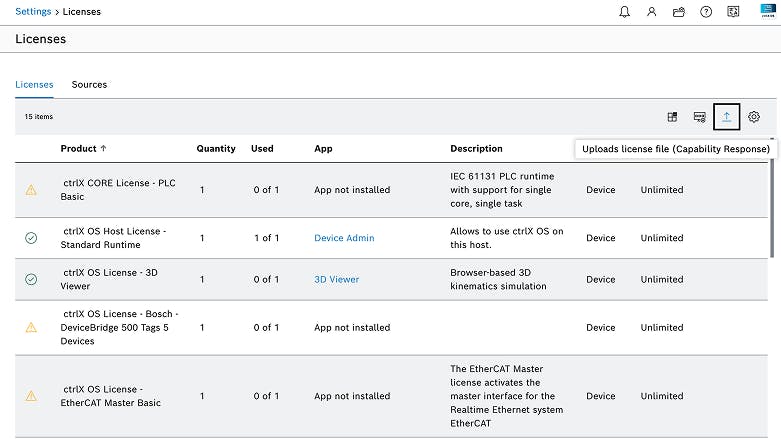The height and width of the screenshot is (439, 781).
Task: Click the App column header
Action: (323, 148)
